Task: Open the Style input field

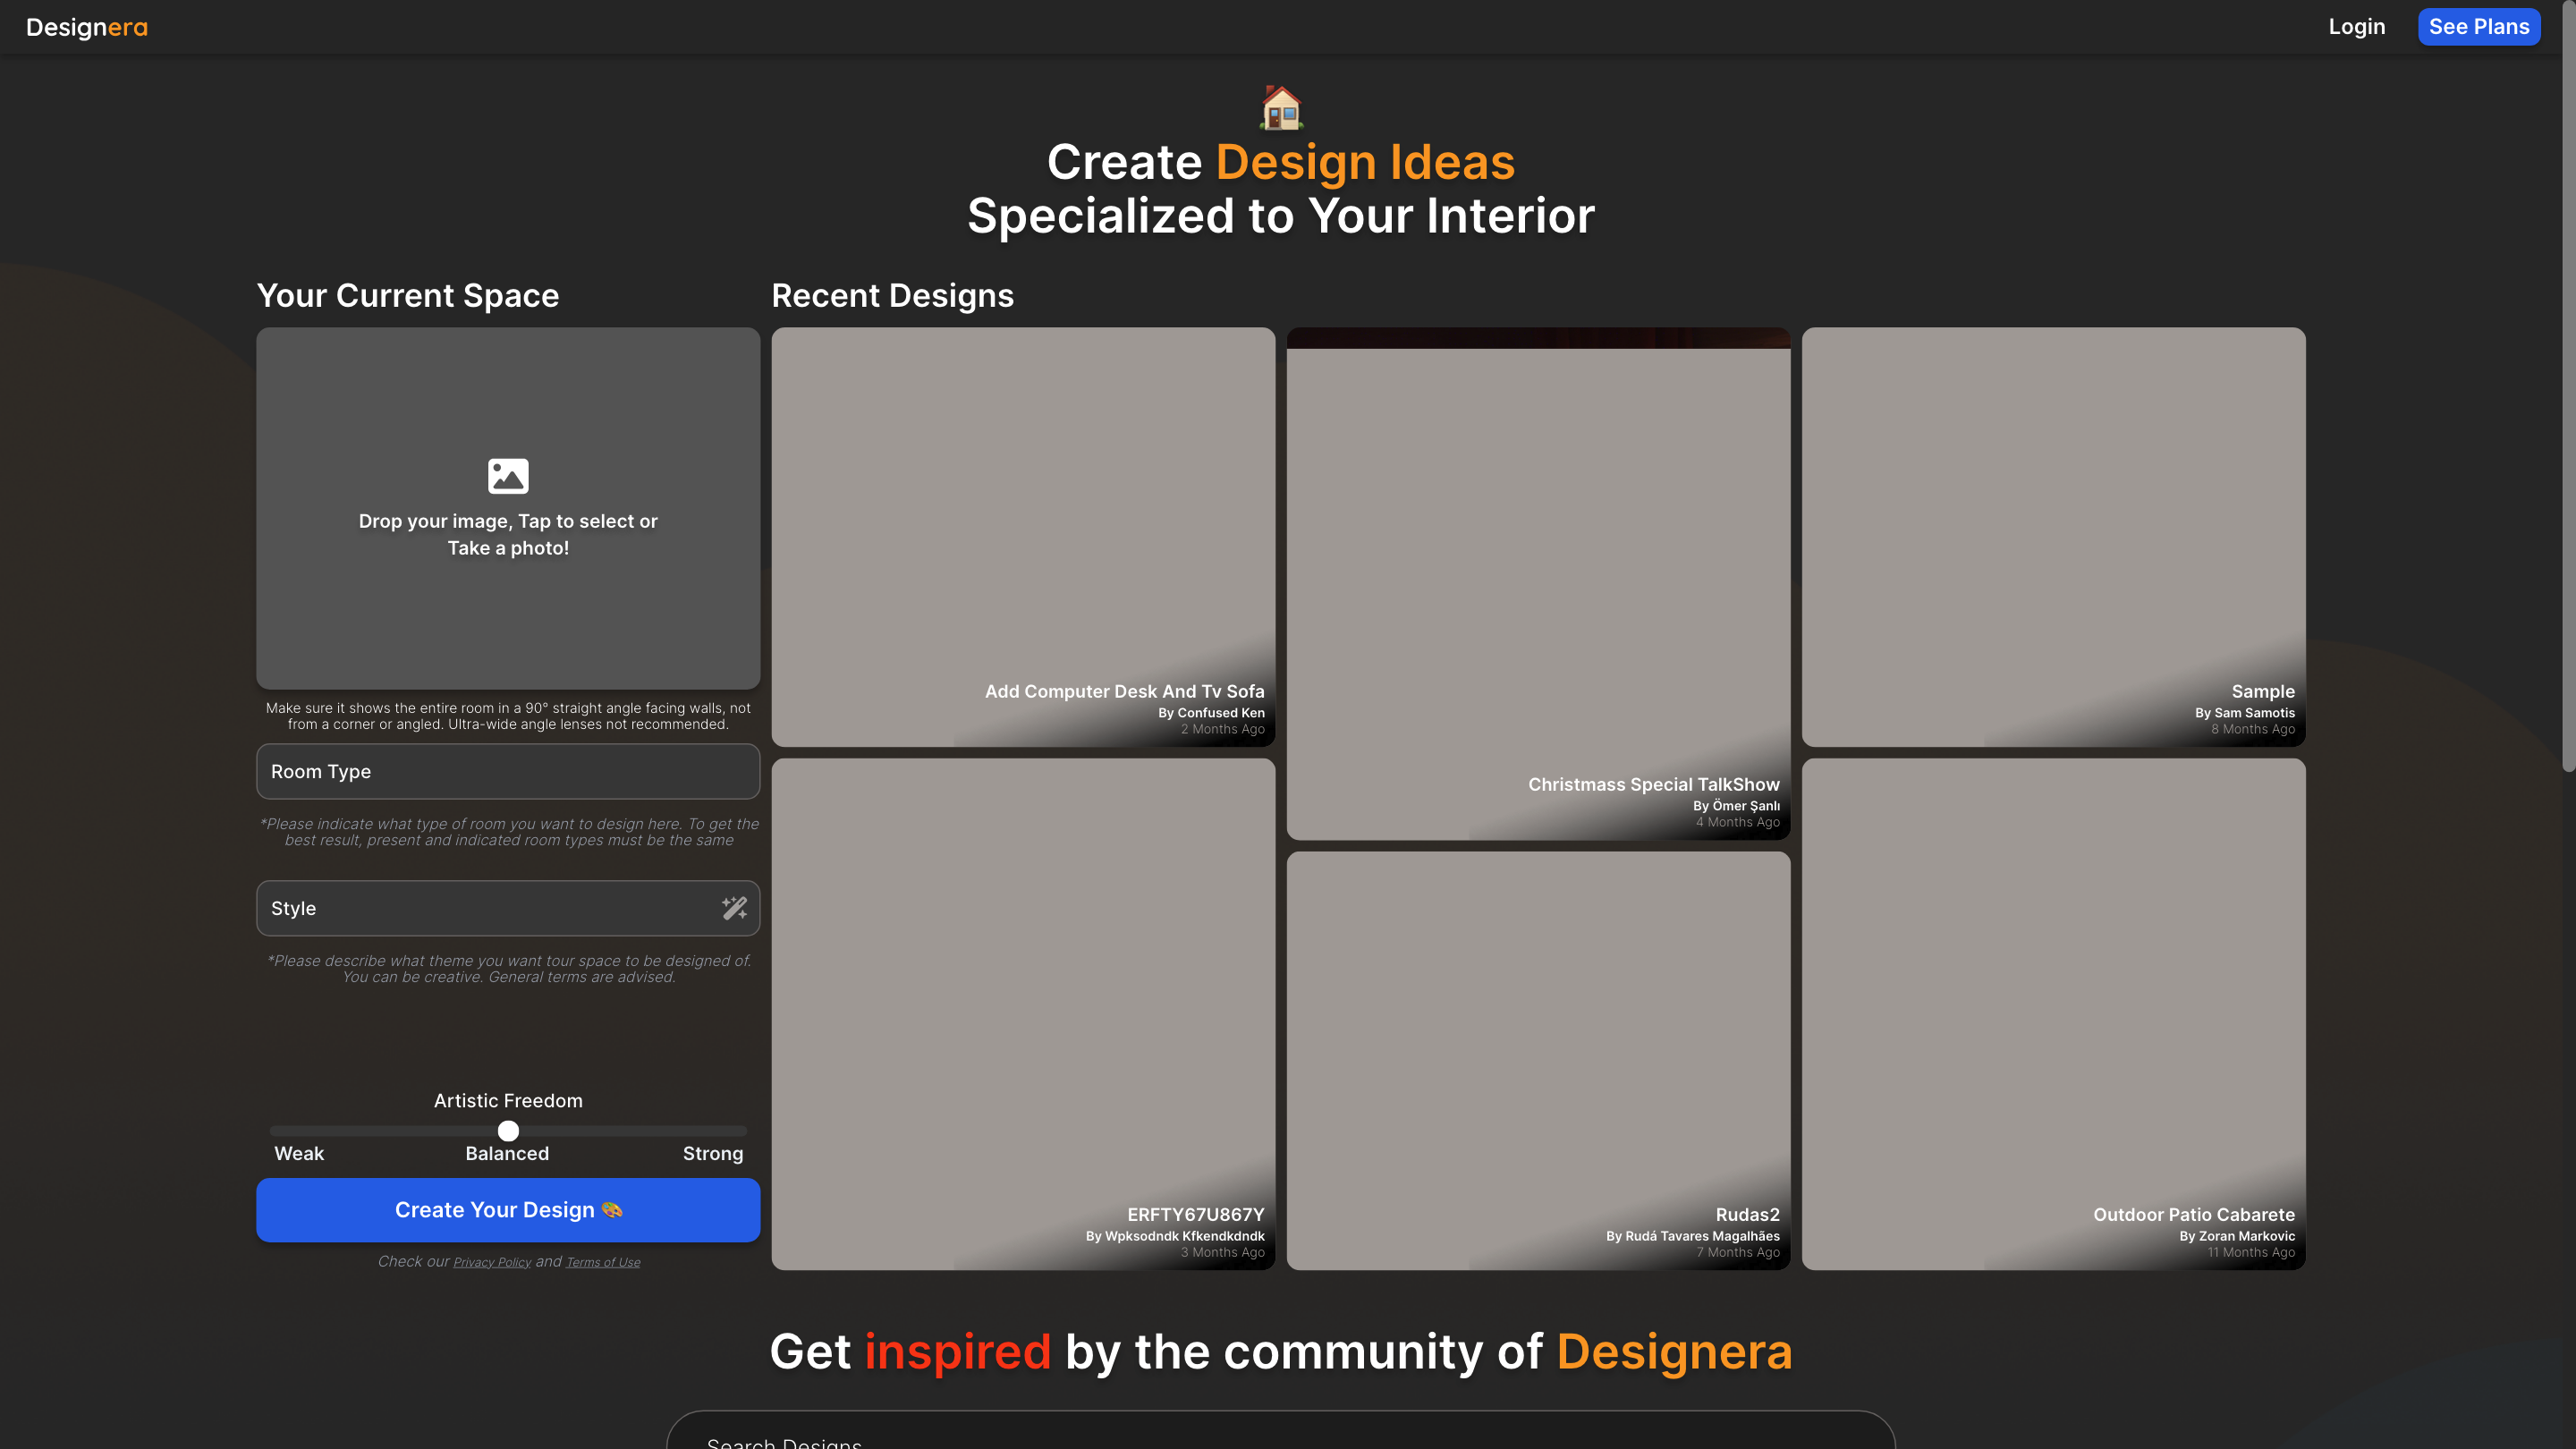Action: pos(480,908)
